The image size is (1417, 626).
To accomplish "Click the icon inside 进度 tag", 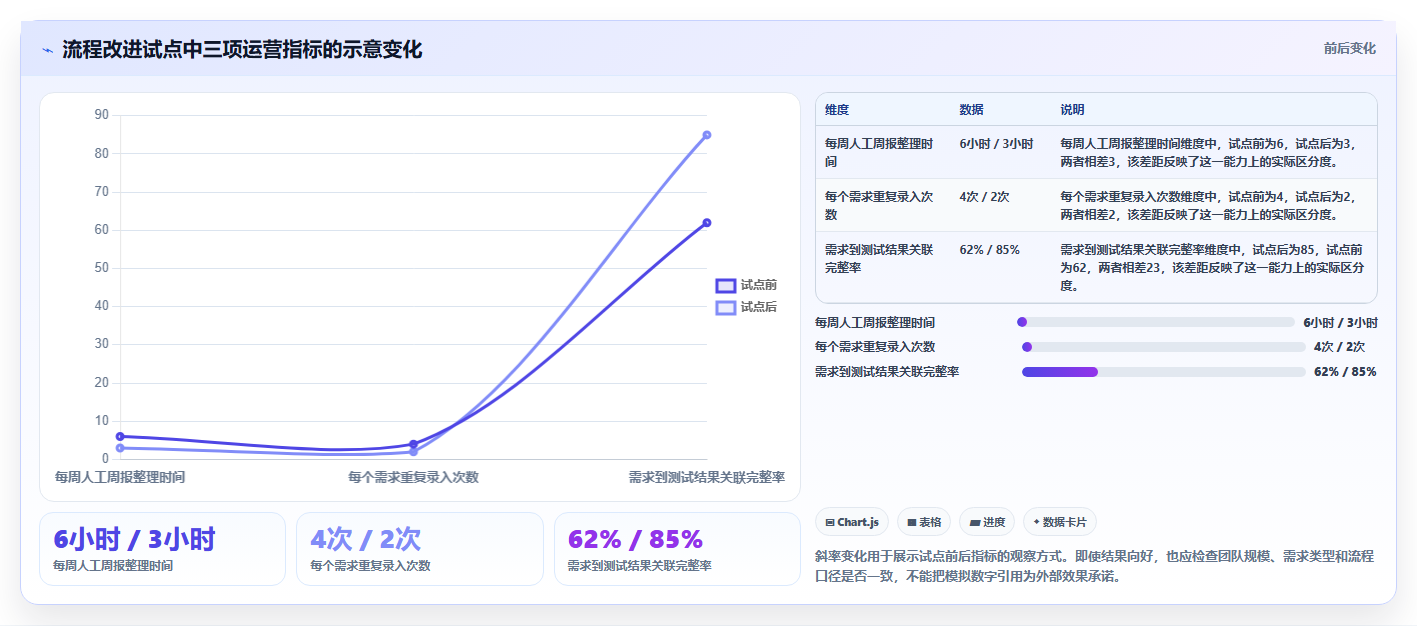I will (x=974, y=522).
